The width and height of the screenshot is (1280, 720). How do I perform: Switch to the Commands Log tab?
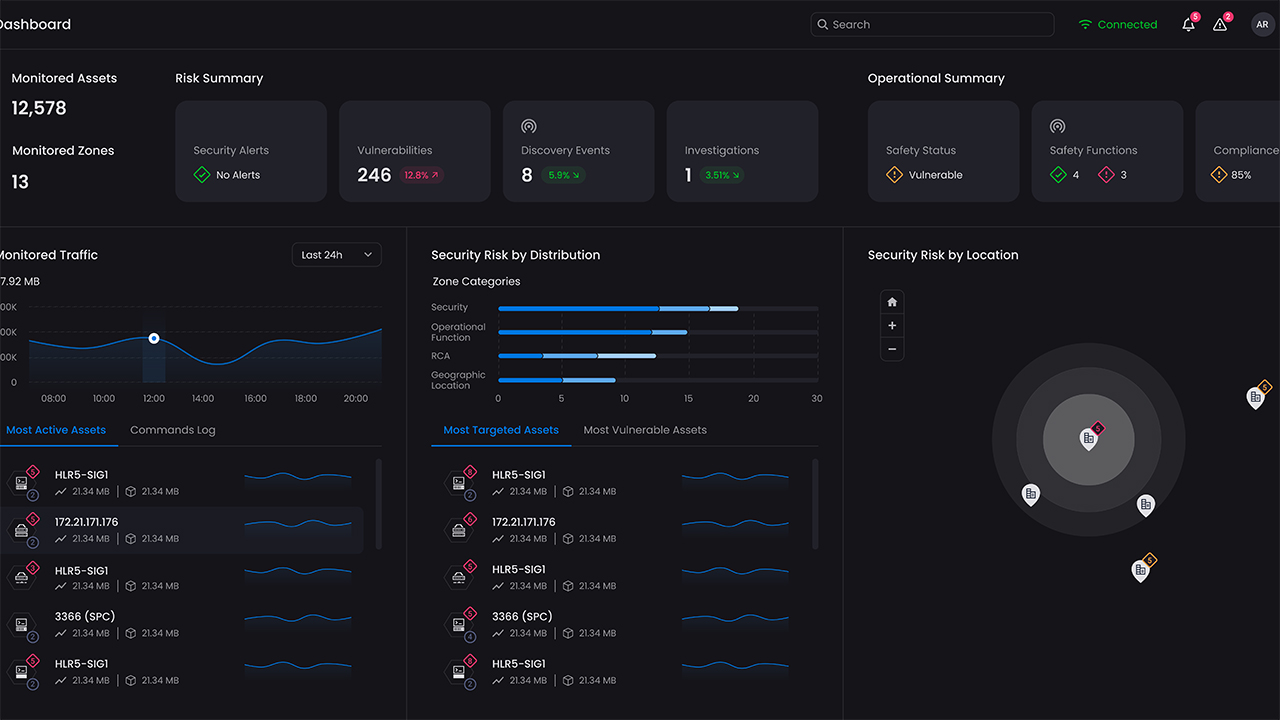(x=172, y=430)
